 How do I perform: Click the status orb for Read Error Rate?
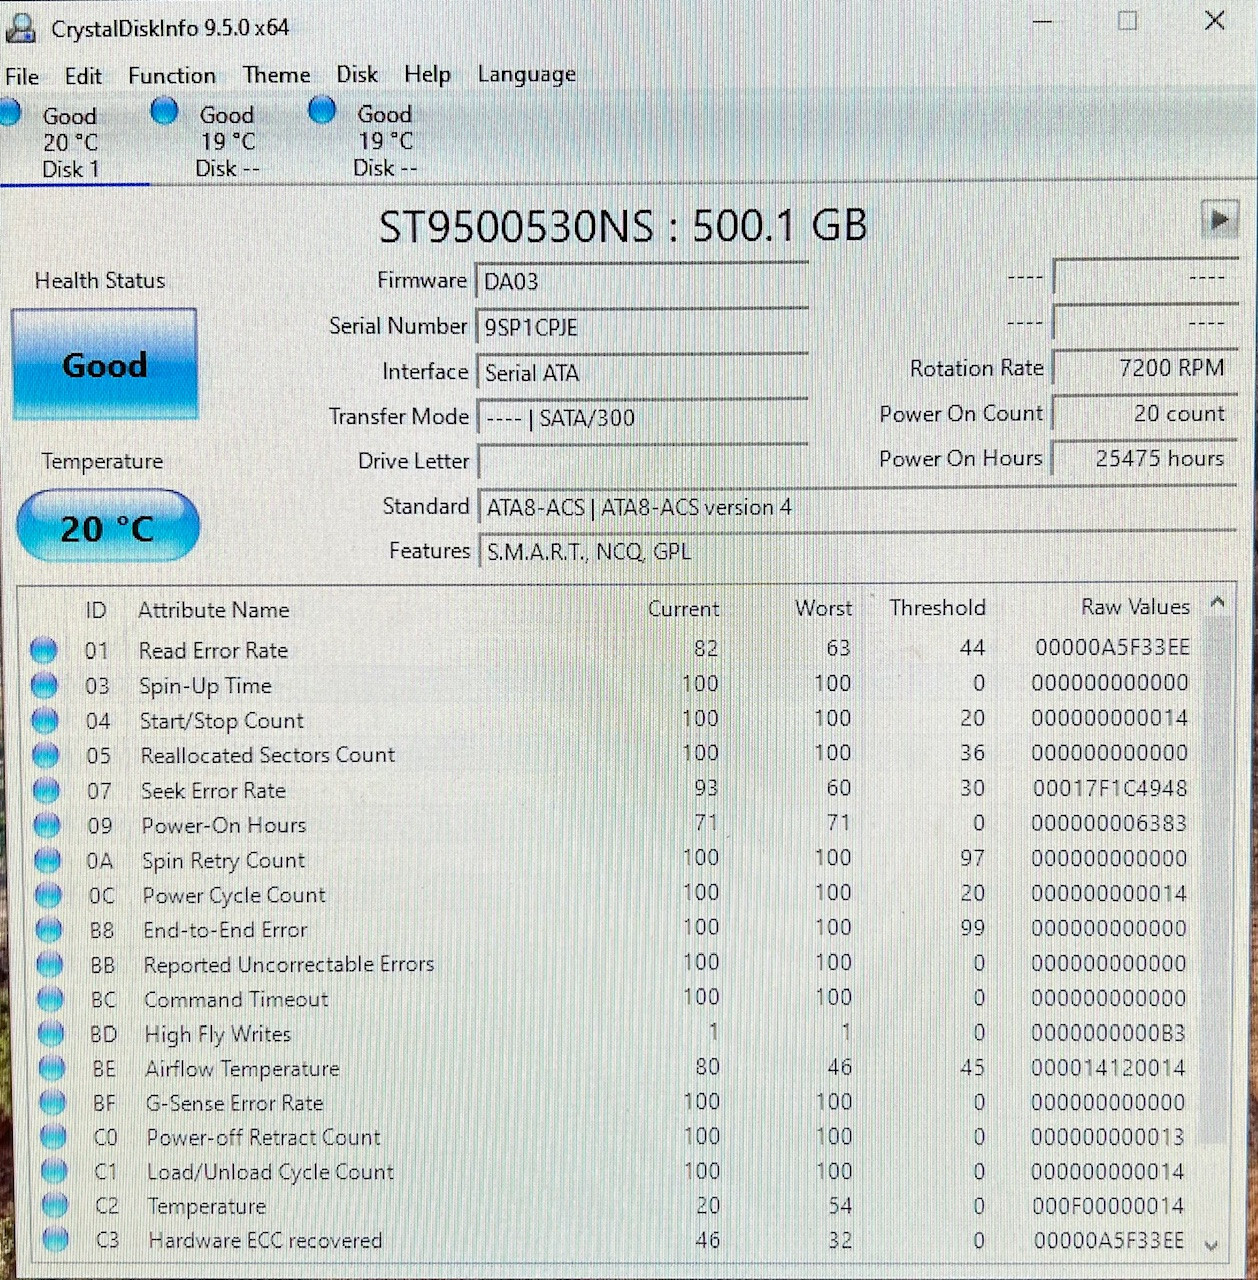[x=43, y=650]
